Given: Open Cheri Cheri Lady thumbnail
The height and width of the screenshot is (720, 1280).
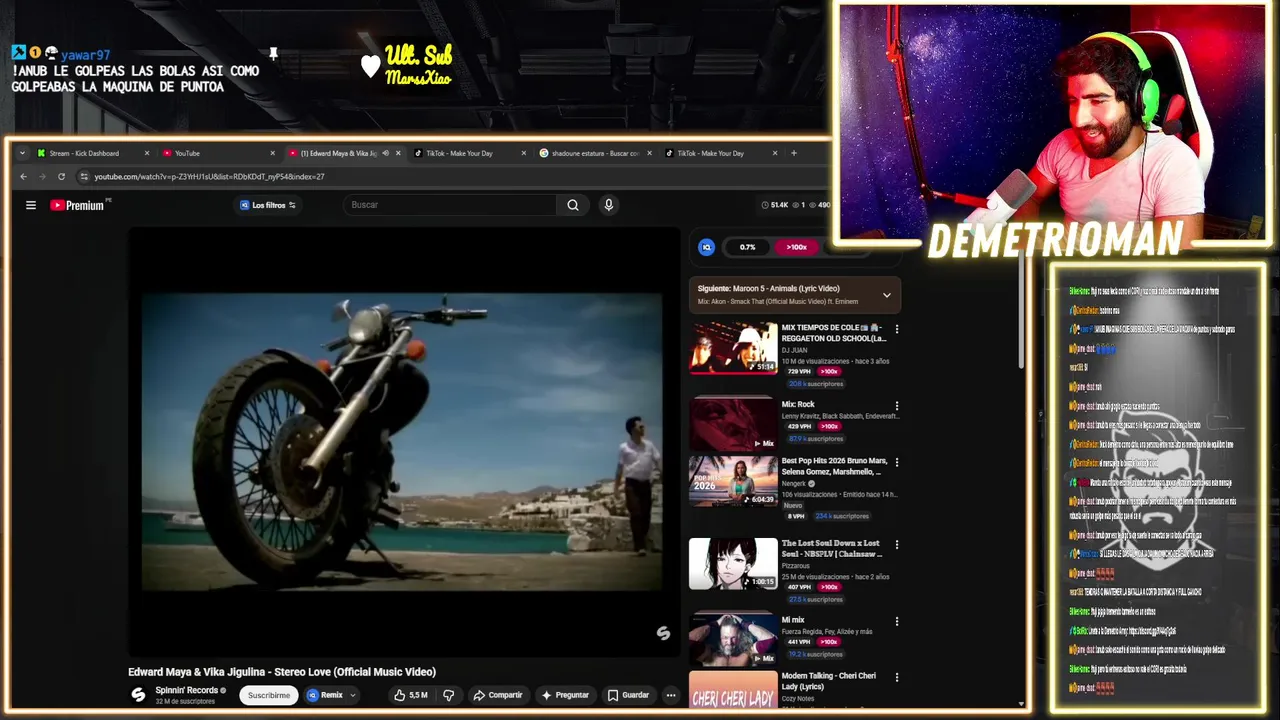Looking at the screenshot, I should click(733, 689).
